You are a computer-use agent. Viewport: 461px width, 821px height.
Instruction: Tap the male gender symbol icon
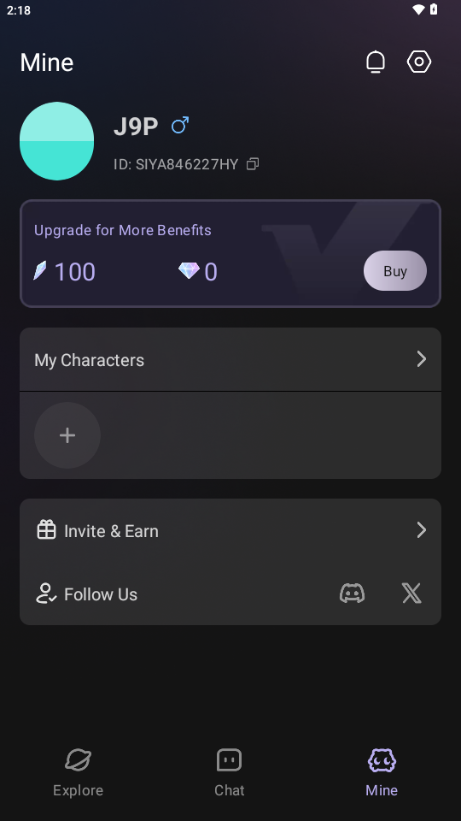[180, 126]
